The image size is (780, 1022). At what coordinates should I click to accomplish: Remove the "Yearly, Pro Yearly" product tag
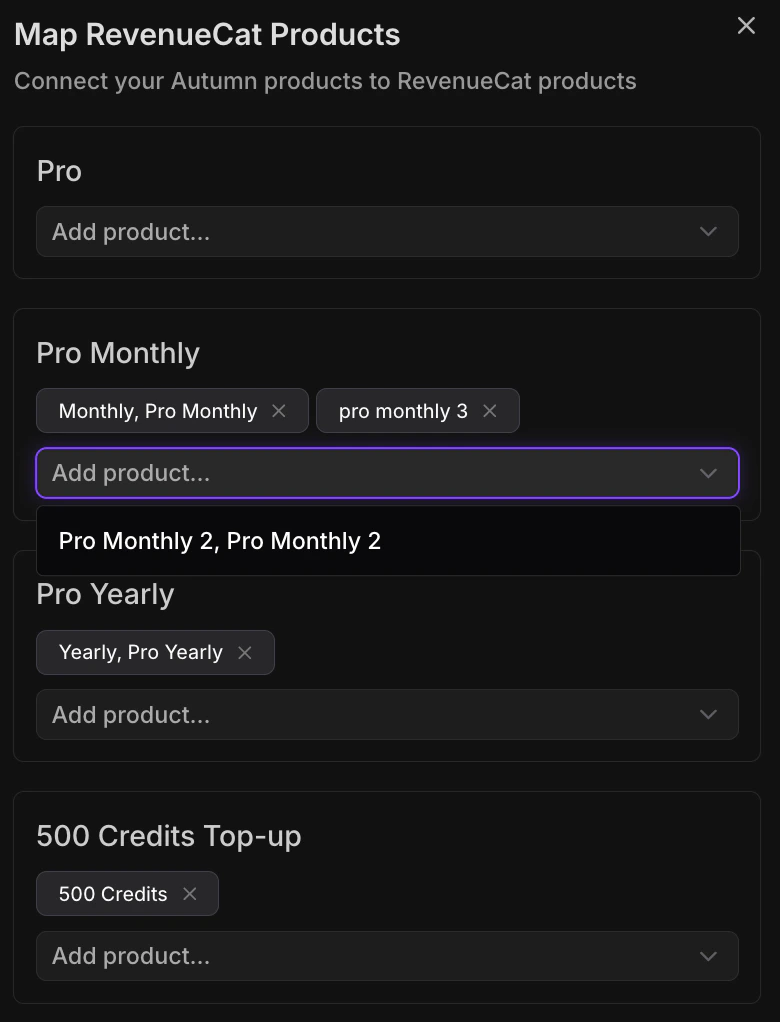pos(245,652)
